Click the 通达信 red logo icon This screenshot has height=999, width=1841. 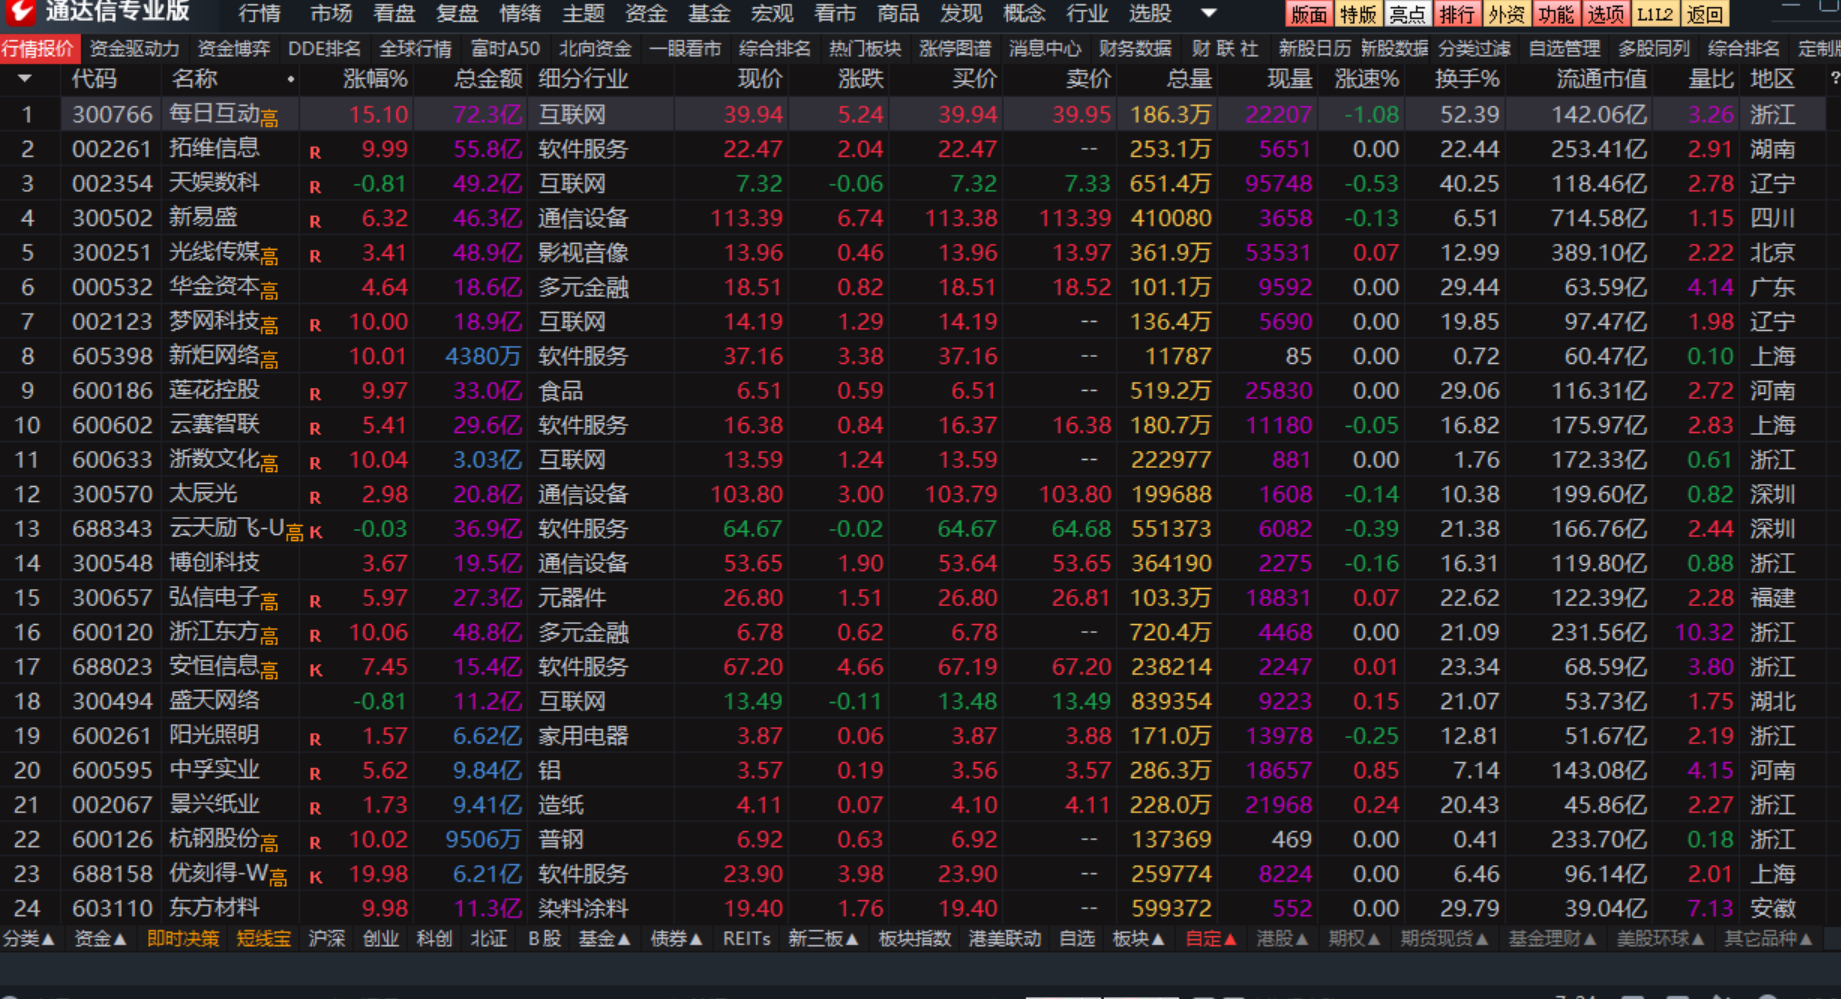19,11
